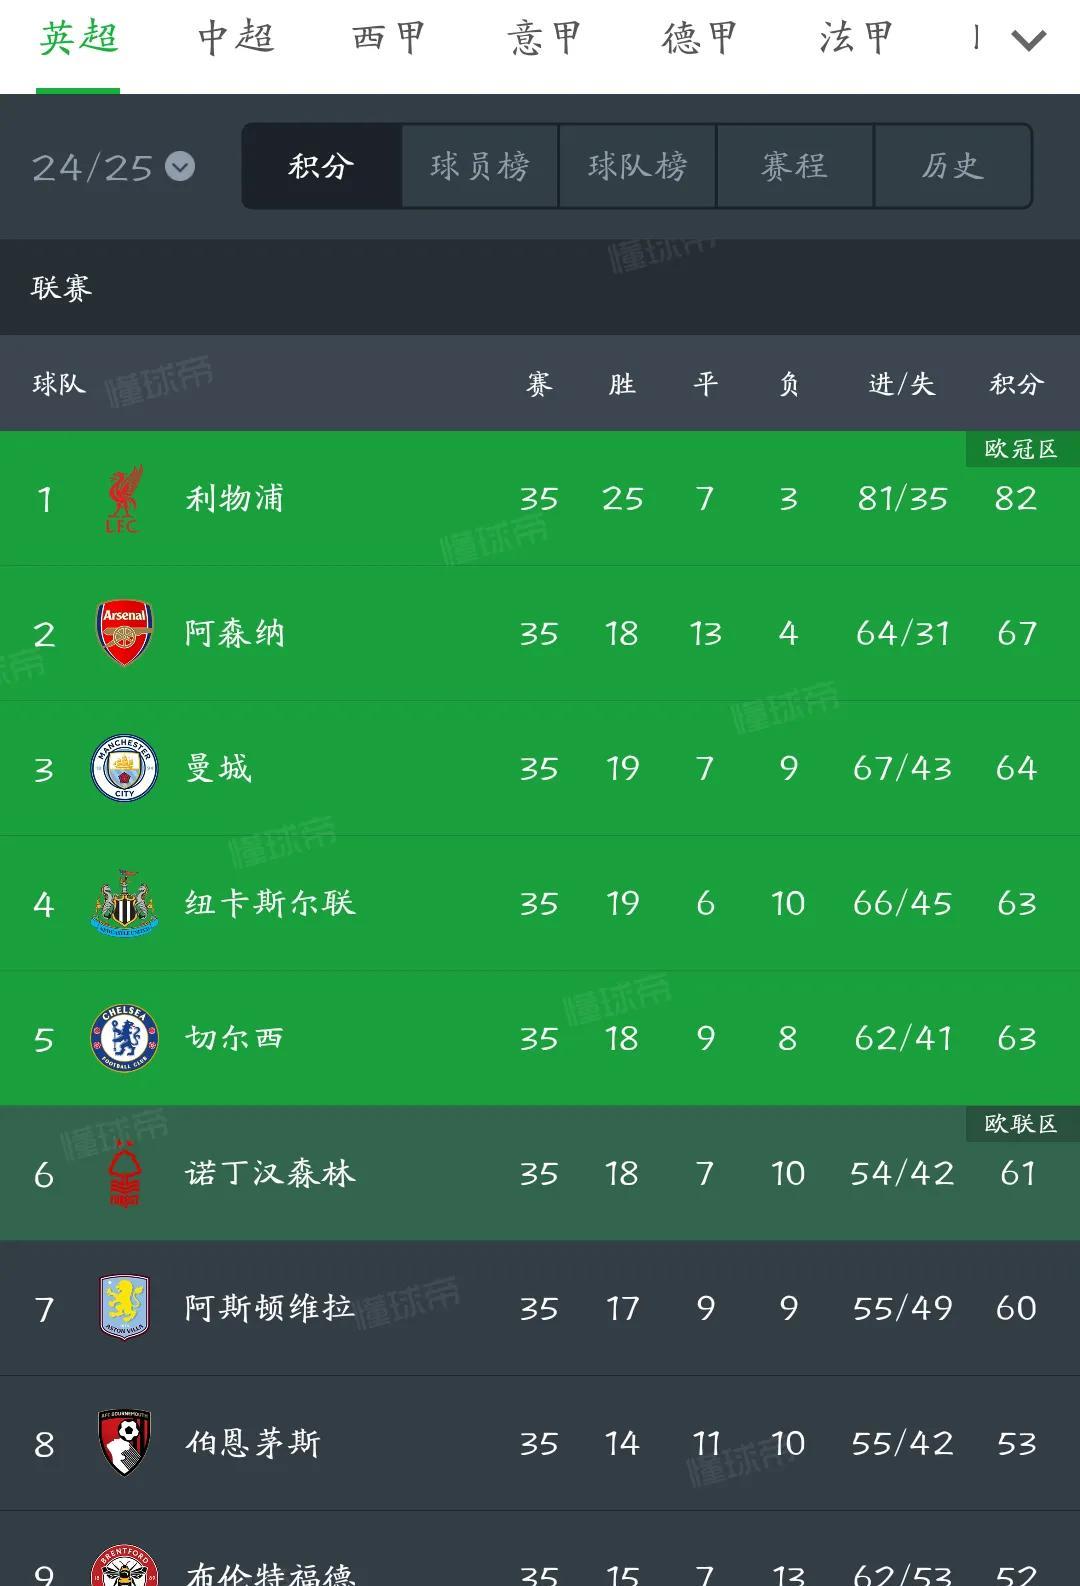Tap the Aston Villa club crest
This screenshot has width=1080, height=1586.
124,1308
